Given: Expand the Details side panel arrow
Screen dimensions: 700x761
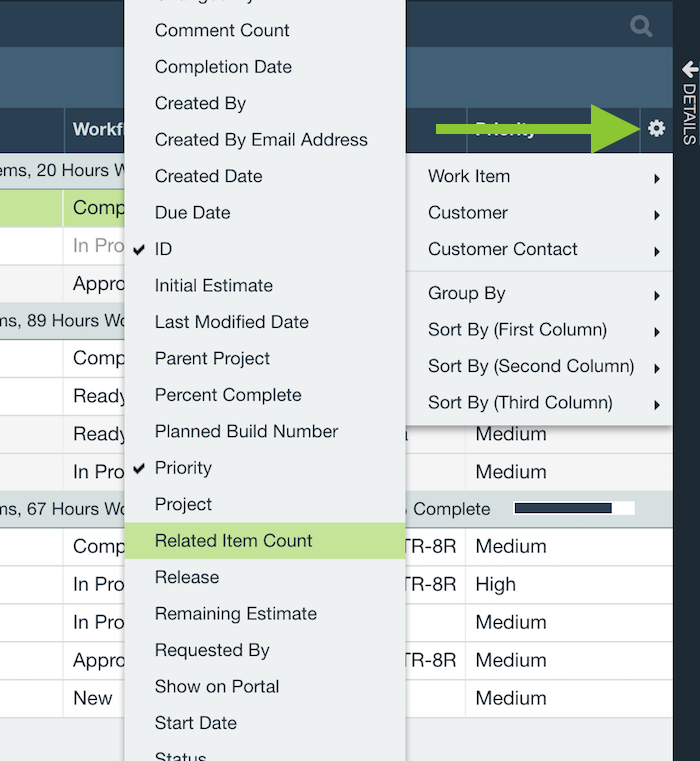Looking at the screenshot, I should point(690,69).
